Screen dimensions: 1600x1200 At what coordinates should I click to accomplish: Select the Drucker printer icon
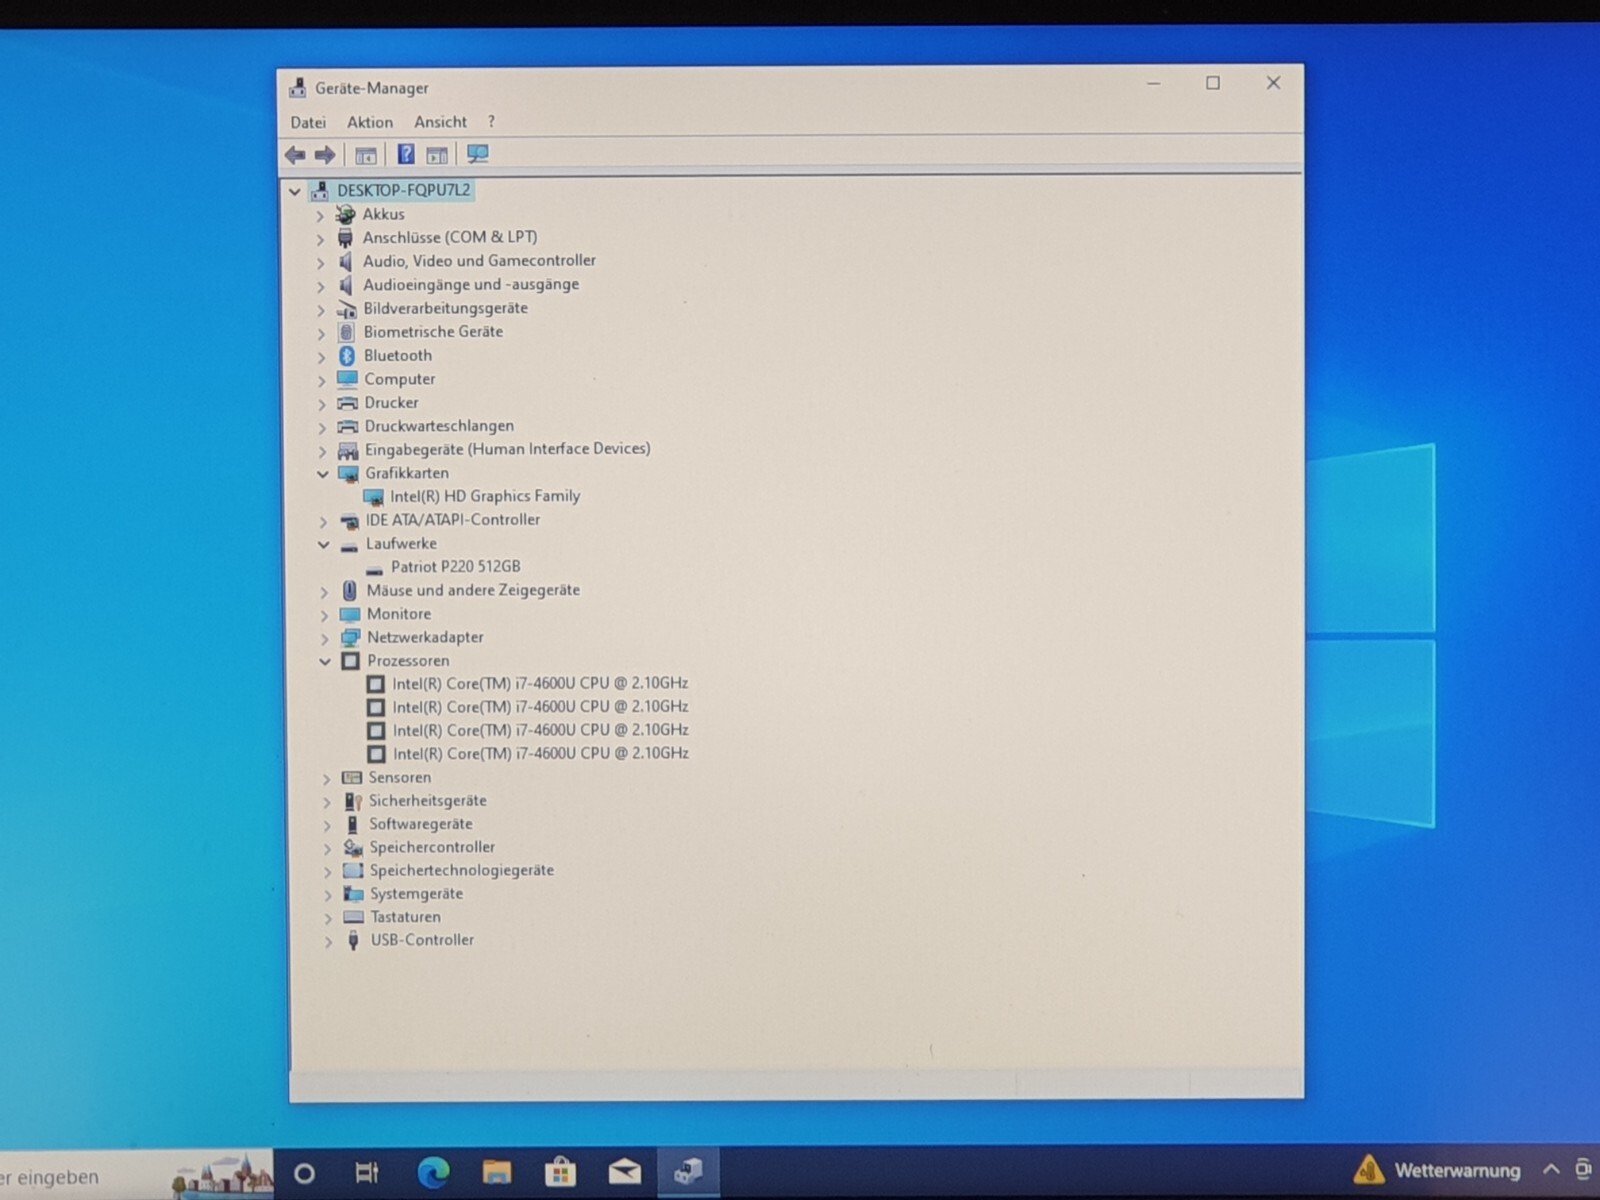tap(347, 403)
